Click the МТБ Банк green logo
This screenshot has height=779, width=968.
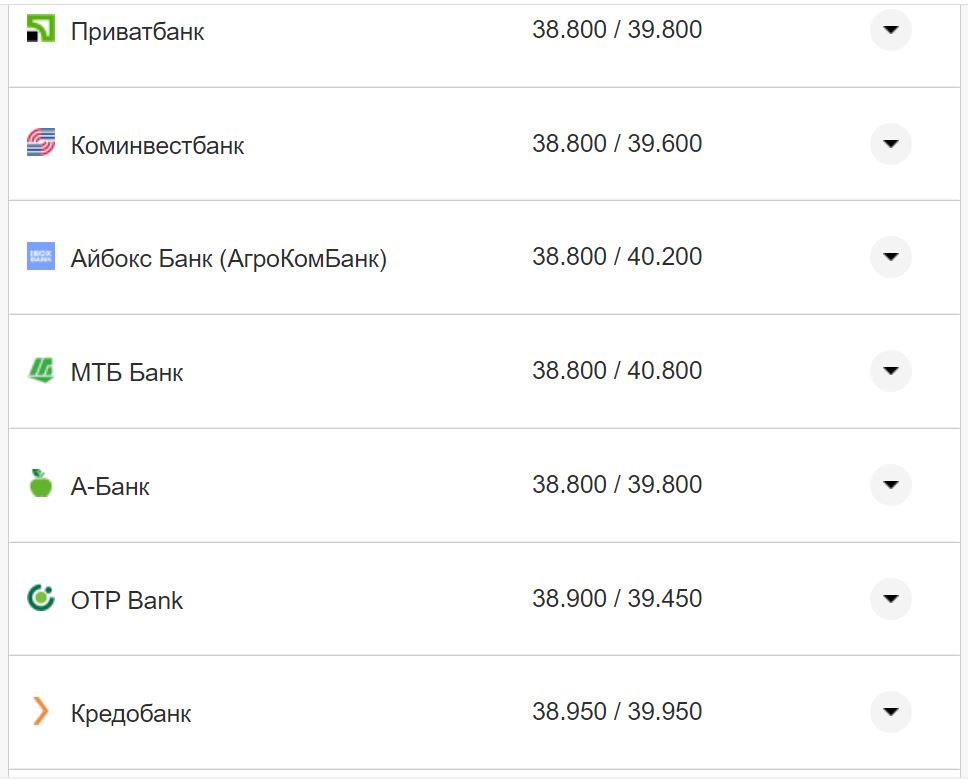point(40,371)
